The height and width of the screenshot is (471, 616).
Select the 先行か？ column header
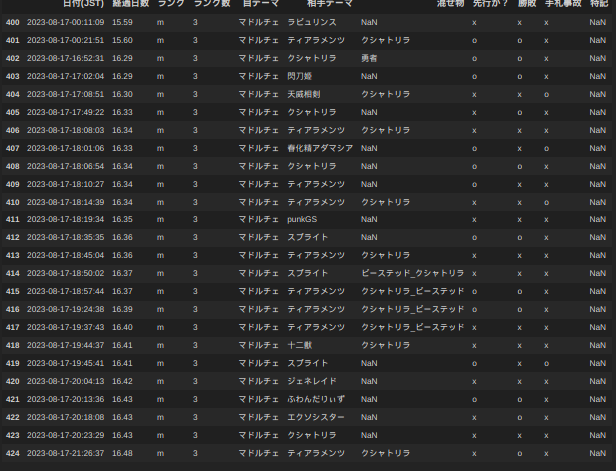[491, 4]
